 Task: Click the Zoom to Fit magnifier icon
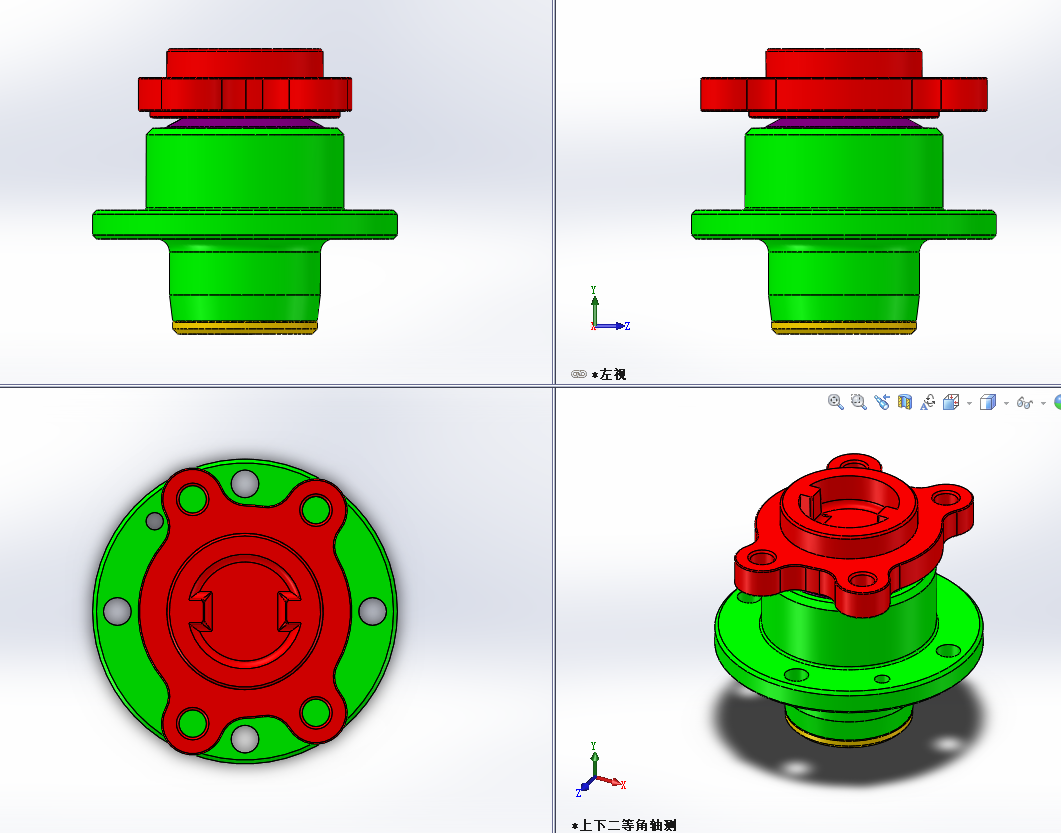[x=836, y=402]
